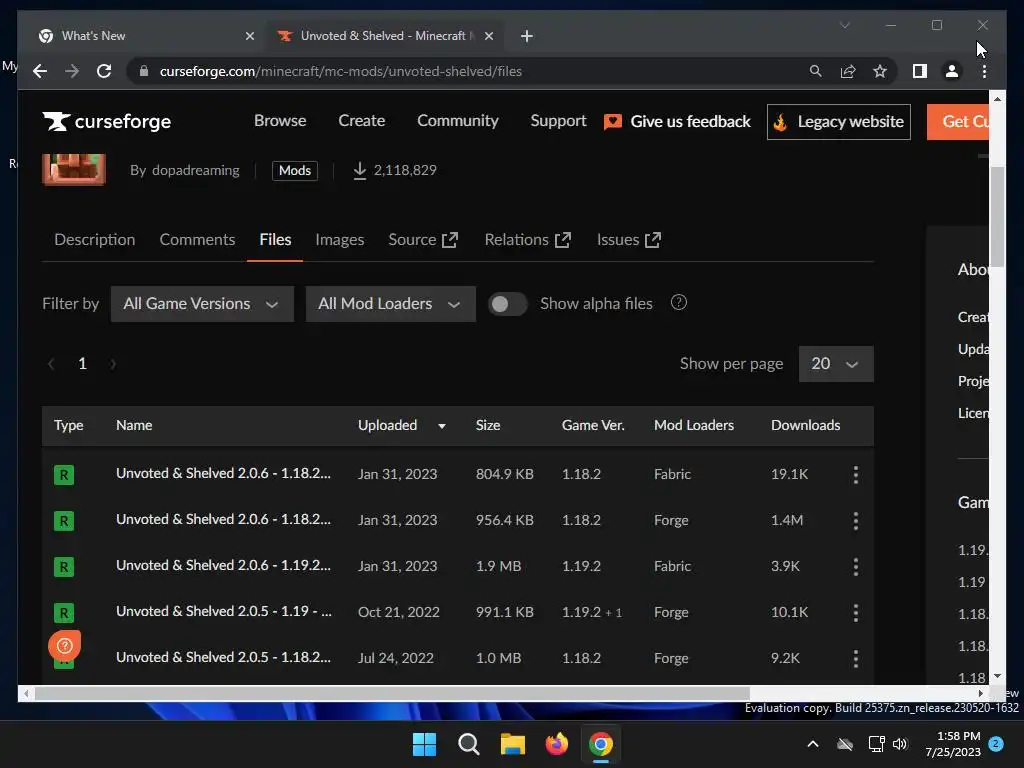This screenshot has height=768, width=1024.
Task: Select page 1 in pagination
Action: (x=82, y=364)
